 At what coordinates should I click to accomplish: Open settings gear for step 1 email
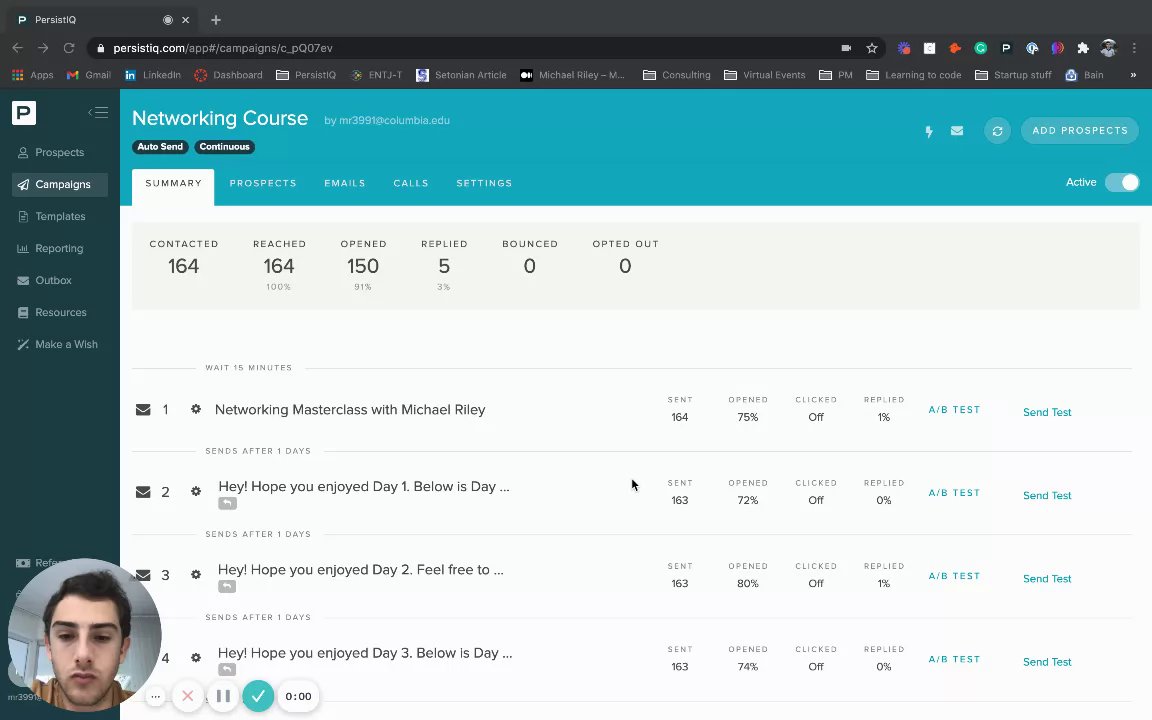point(196,409)
